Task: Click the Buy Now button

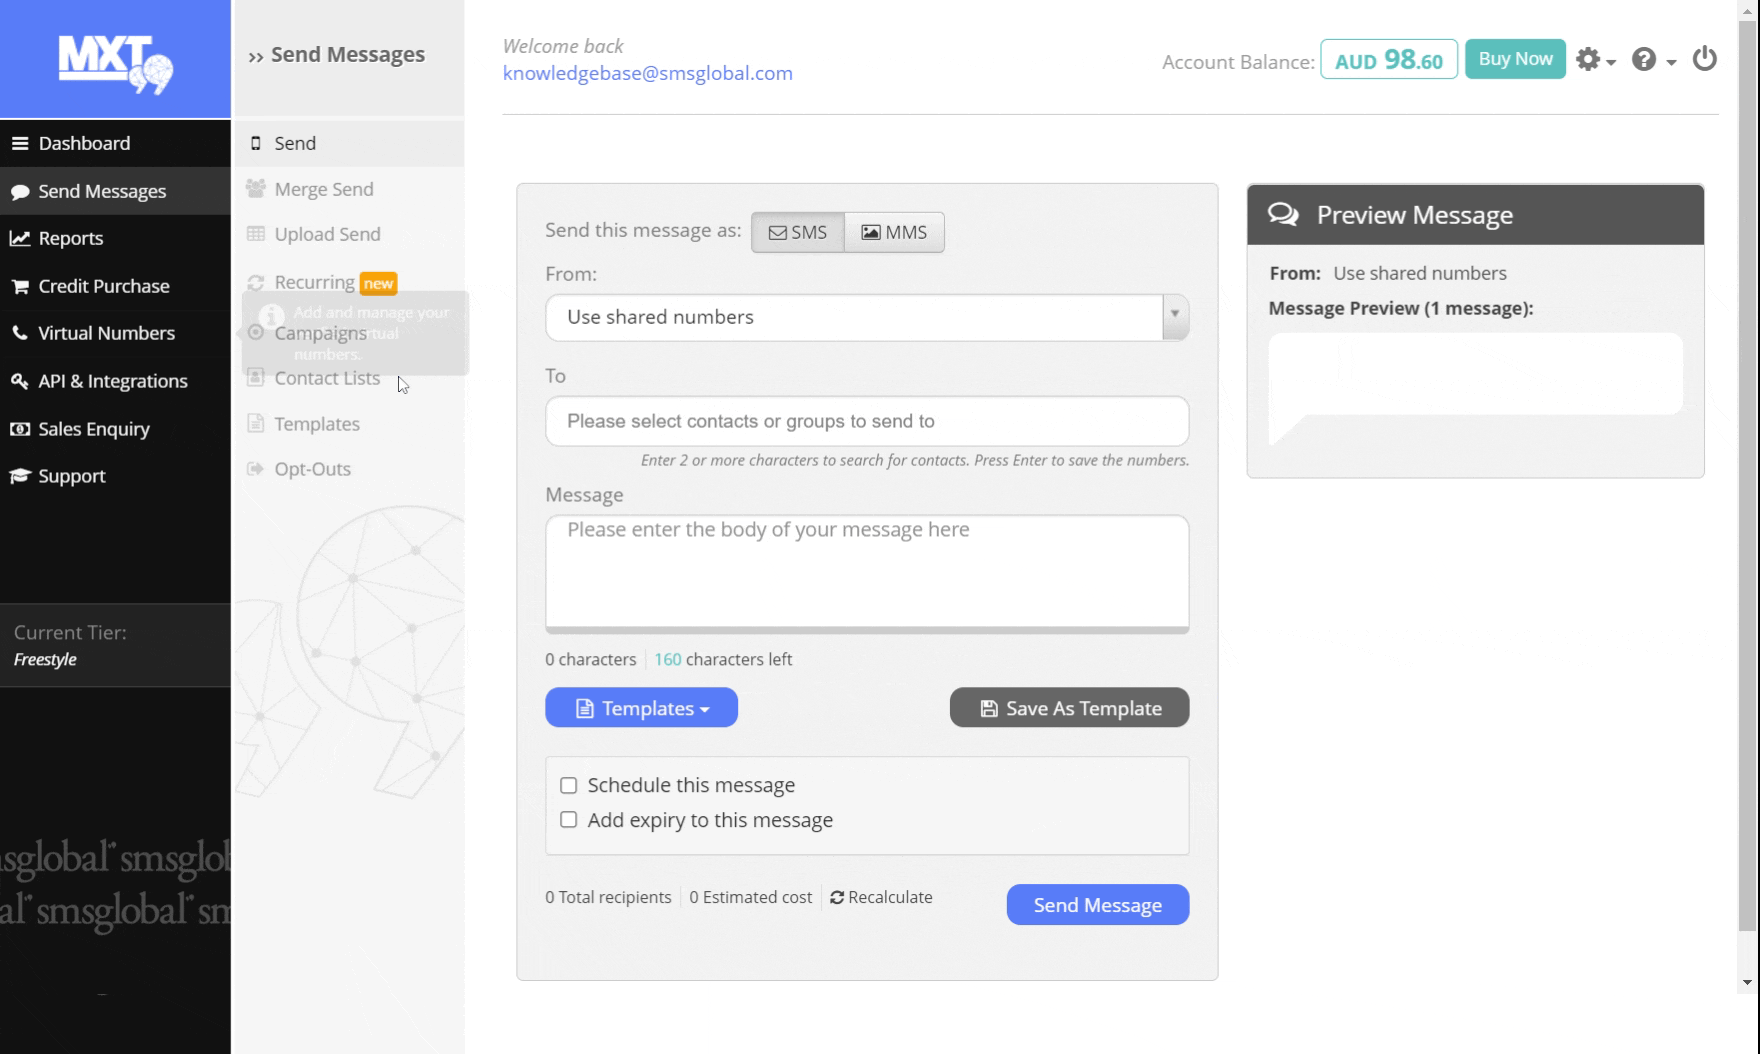Action: 1514,59
